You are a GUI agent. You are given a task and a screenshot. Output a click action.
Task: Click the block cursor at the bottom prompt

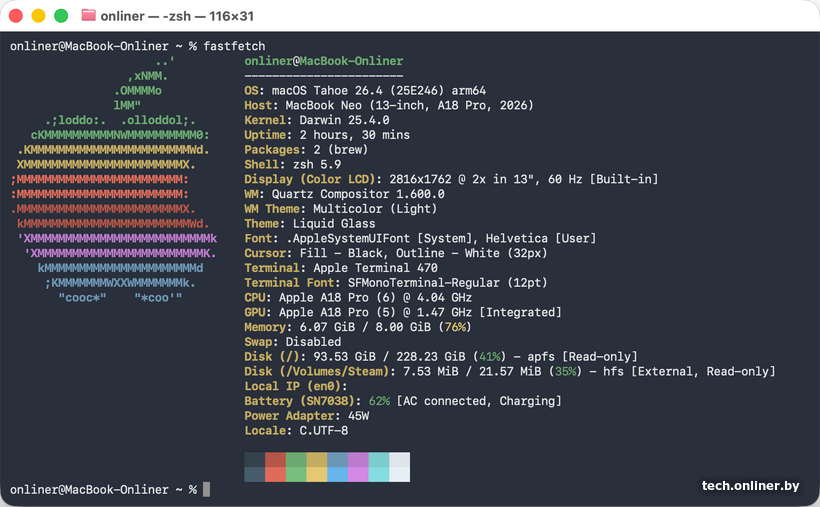click(207, 490)
